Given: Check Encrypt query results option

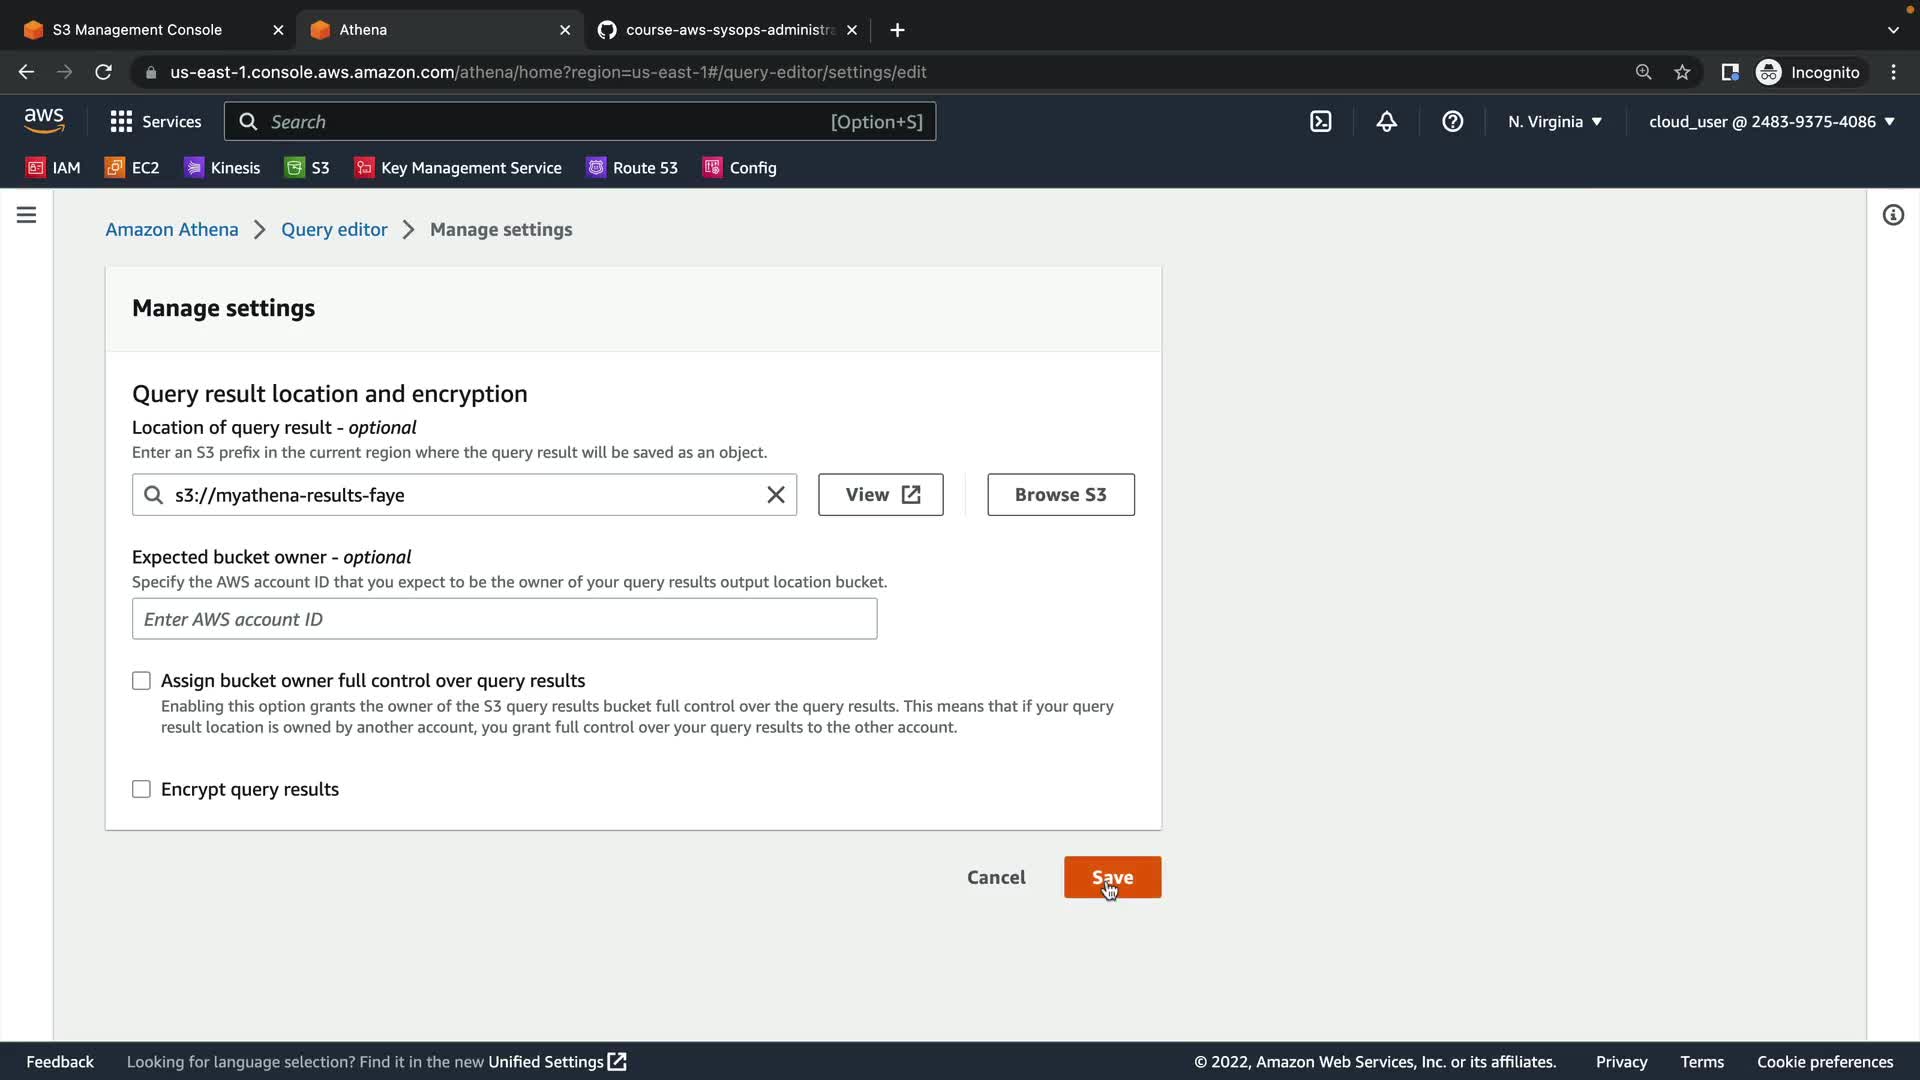Looking at the screenshot, I should point(141,790).
